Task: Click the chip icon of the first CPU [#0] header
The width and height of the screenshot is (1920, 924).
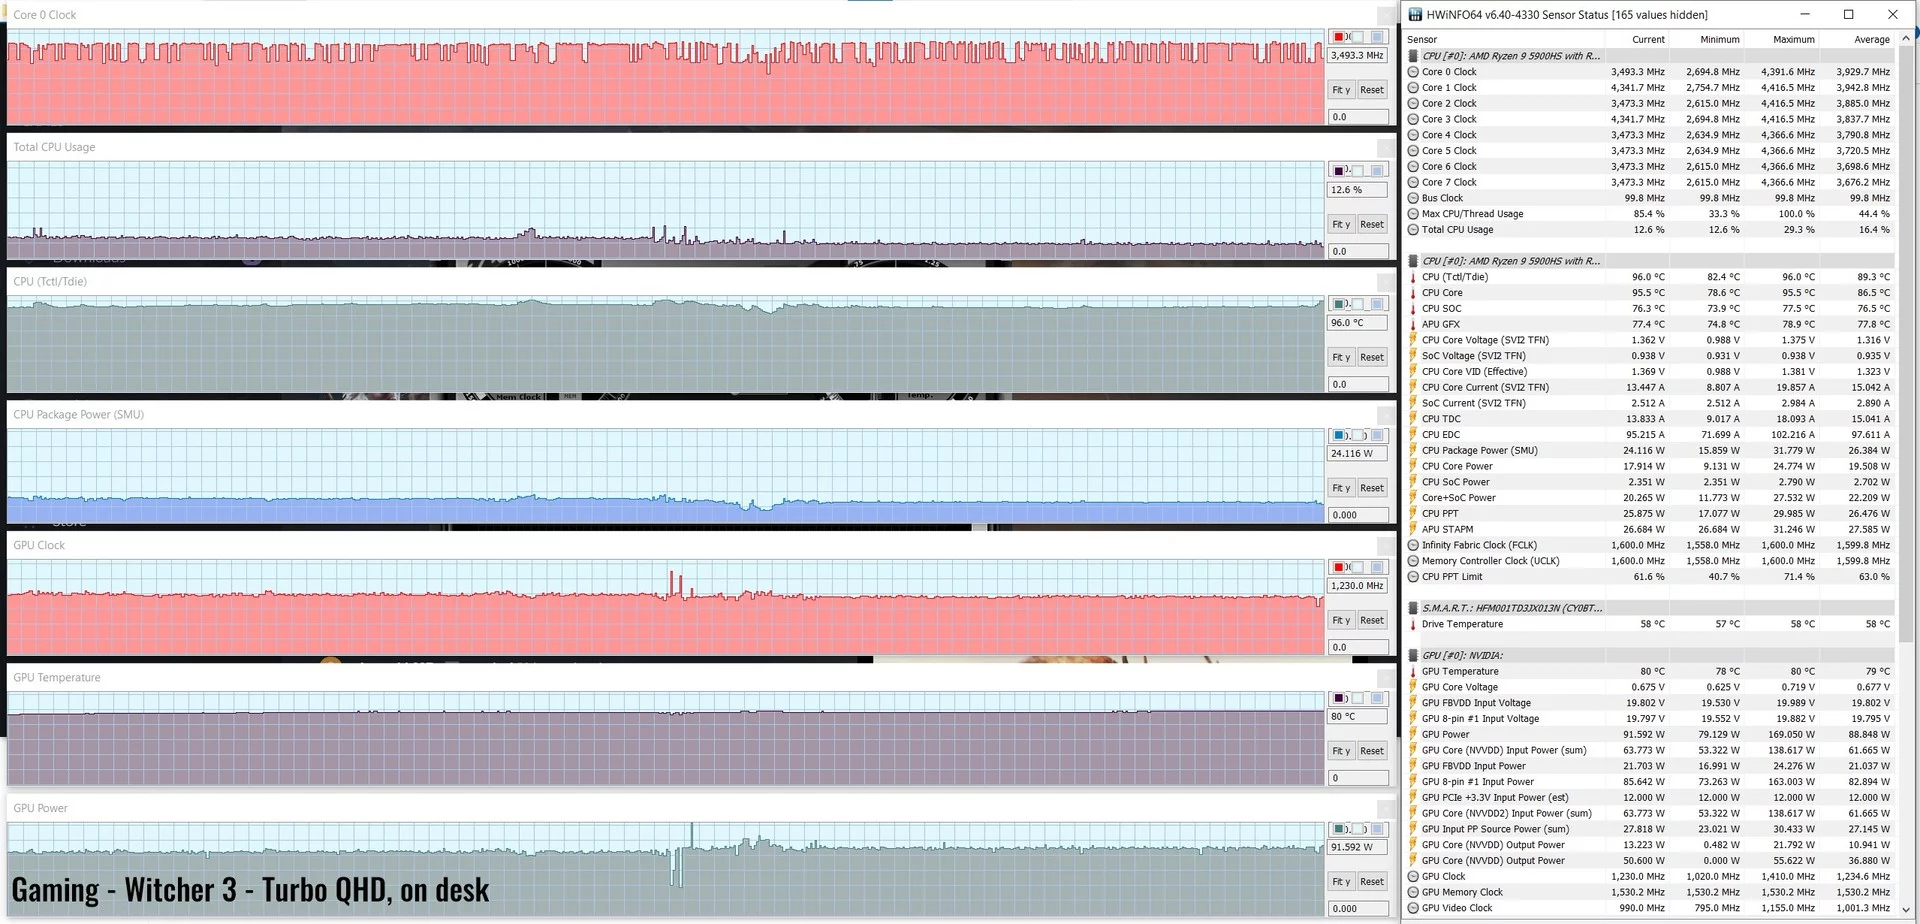Action: click(x=1413, y=56)
